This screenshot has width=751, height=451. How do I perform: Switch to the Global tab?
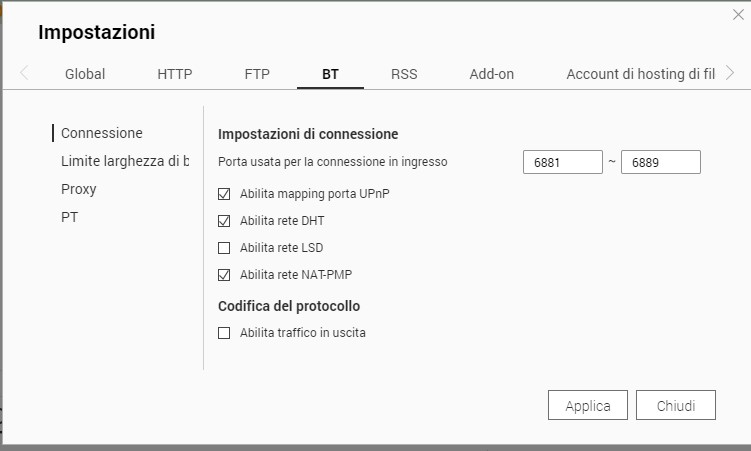(85, 74)
